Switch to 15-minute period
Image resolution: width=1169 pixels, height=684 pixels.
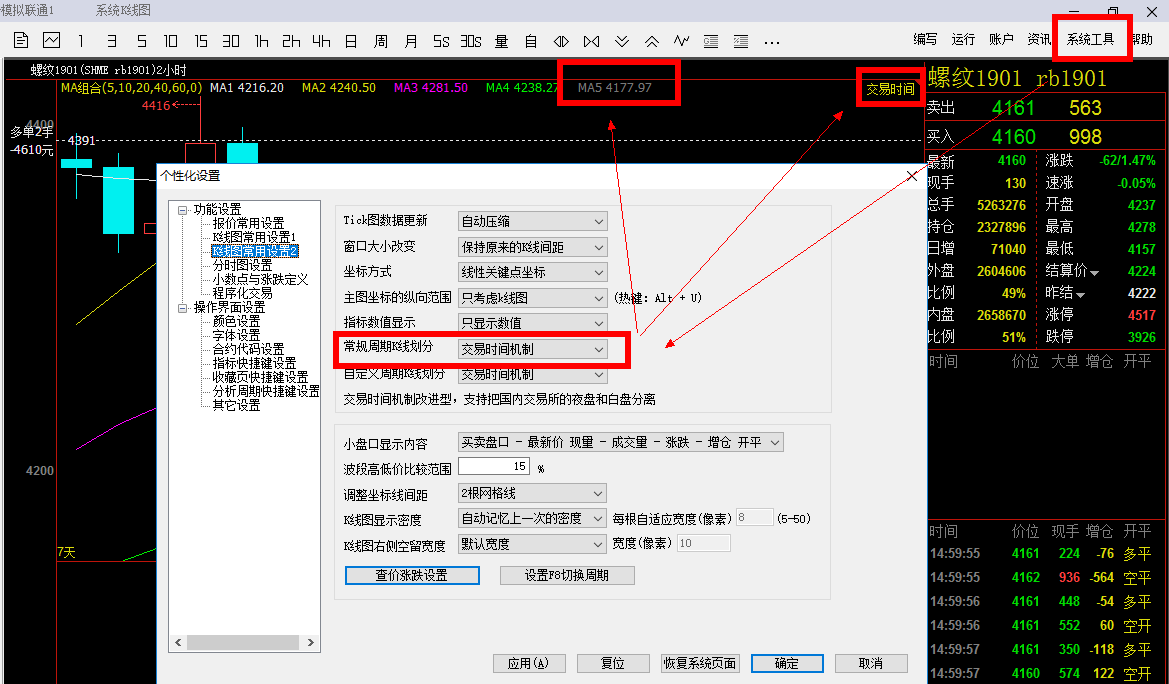tap(201, 41)
